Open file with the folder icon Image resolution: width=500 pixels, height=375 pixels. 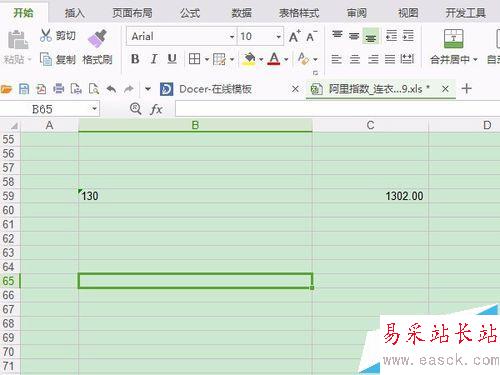(6, 89)
